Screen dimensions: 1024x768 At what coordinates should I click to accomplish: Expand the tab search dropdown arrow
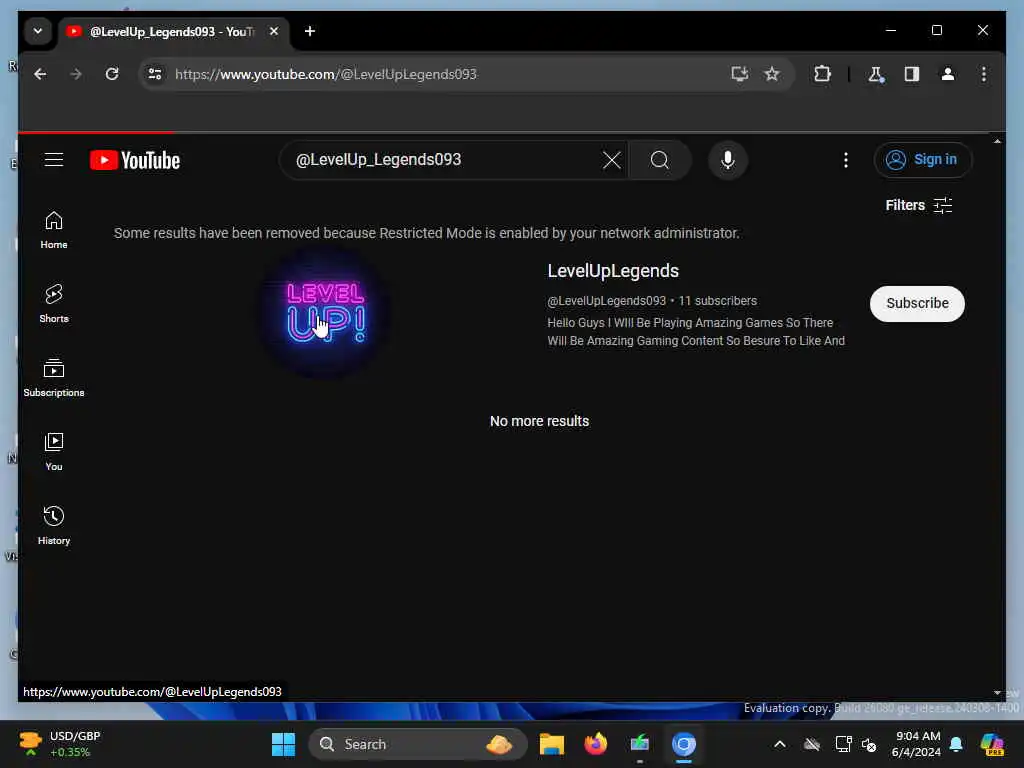click(x=38, y=31)
